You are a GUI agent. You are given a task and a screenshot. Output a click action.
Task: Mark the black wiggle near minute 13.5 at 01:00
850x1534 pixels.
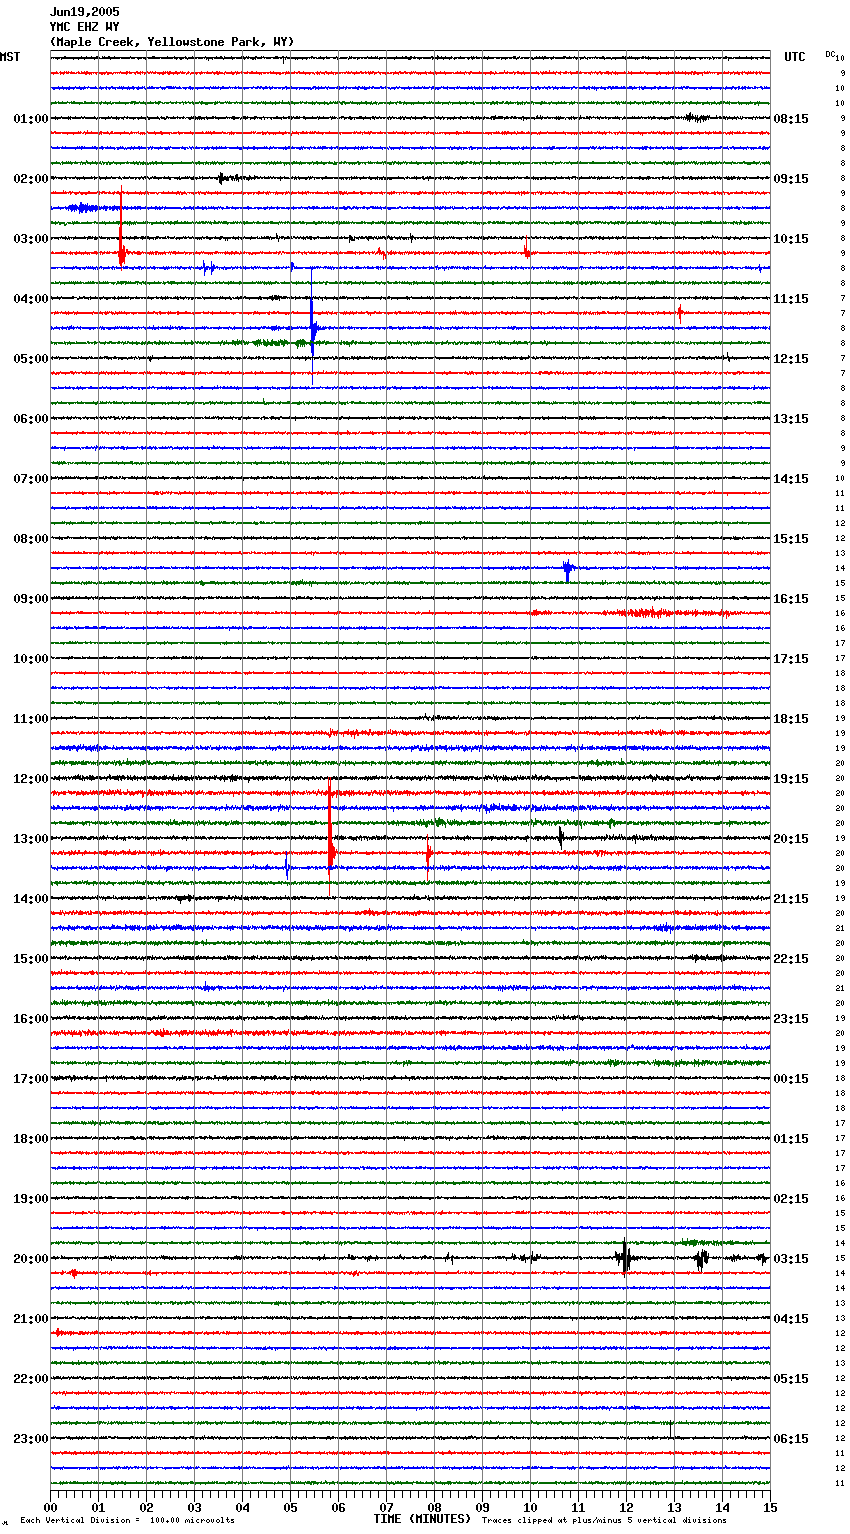coord(697,118)
